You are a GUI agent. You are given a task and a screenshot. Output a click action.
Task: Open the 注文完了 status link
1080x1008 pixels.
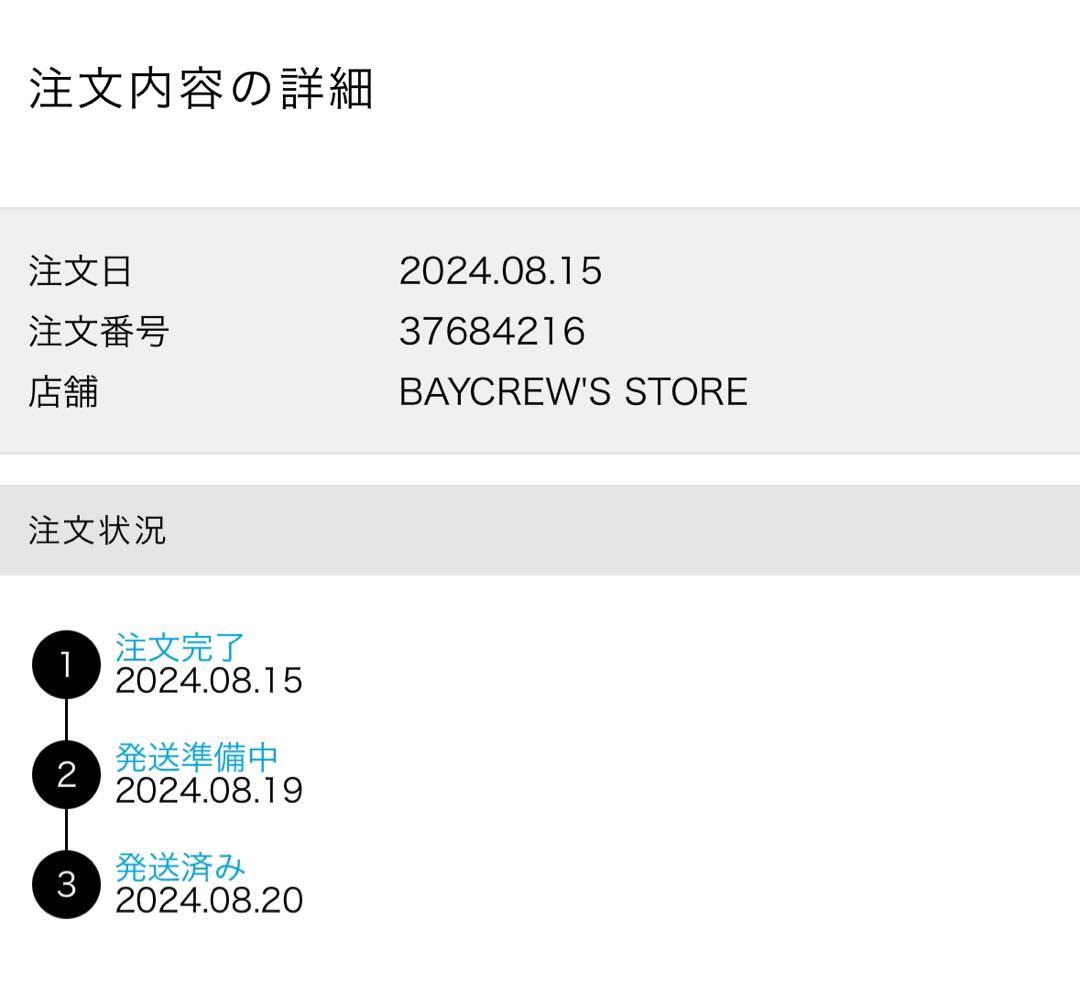coord(180,647)
